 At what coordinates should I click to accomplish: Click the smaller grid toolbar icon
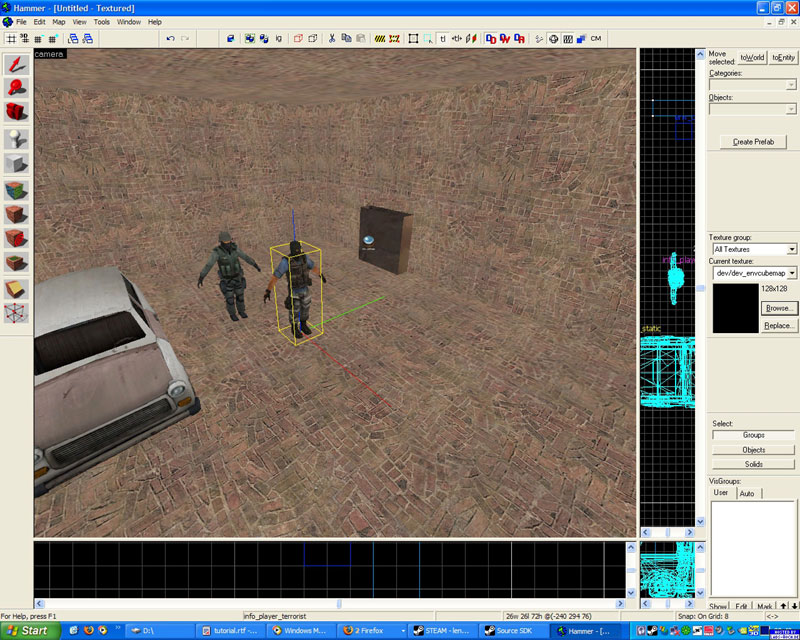(x=39, y=39)
